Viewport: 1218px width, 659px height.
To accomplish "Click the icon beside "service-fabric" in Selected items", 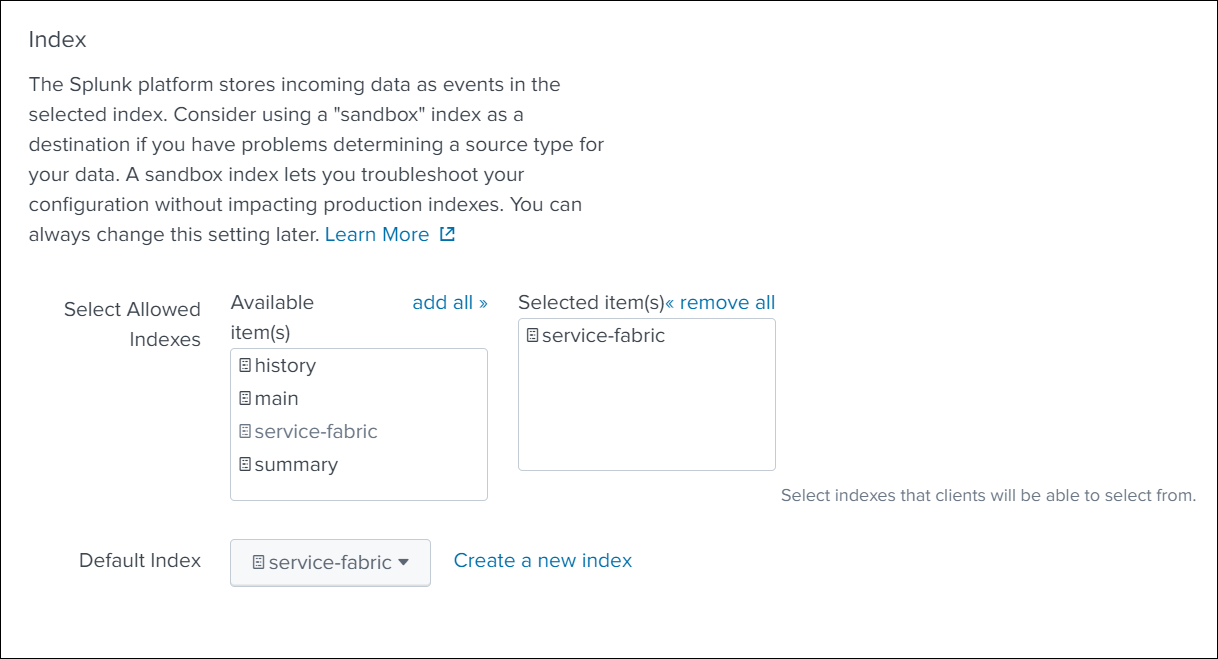I will 533,336.
